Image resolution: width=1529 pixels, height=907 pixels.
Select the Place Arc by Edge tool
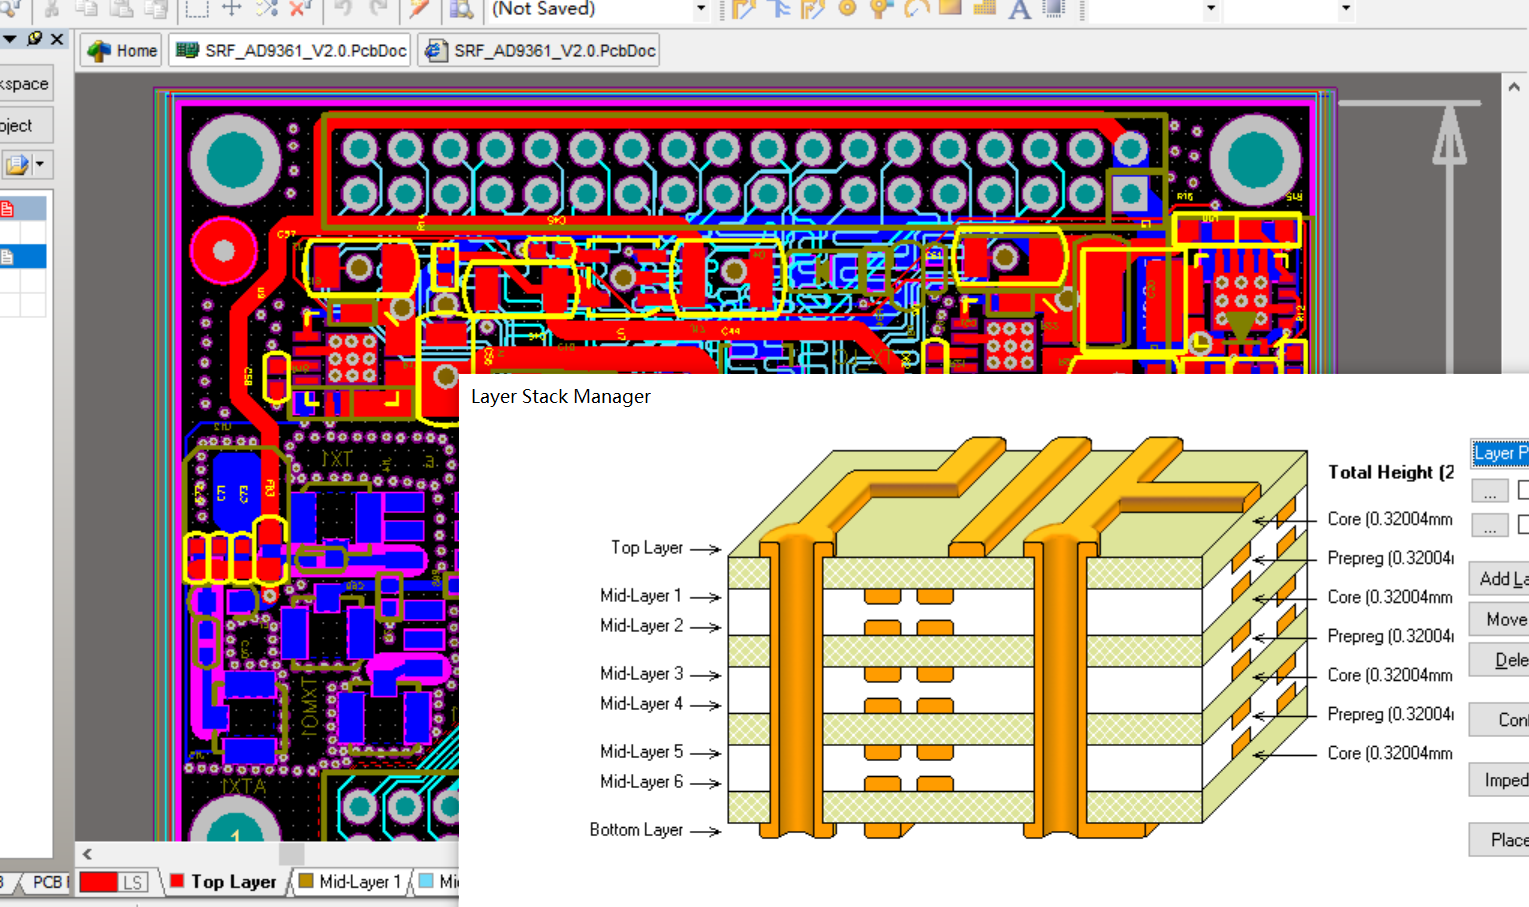(916, 9)
